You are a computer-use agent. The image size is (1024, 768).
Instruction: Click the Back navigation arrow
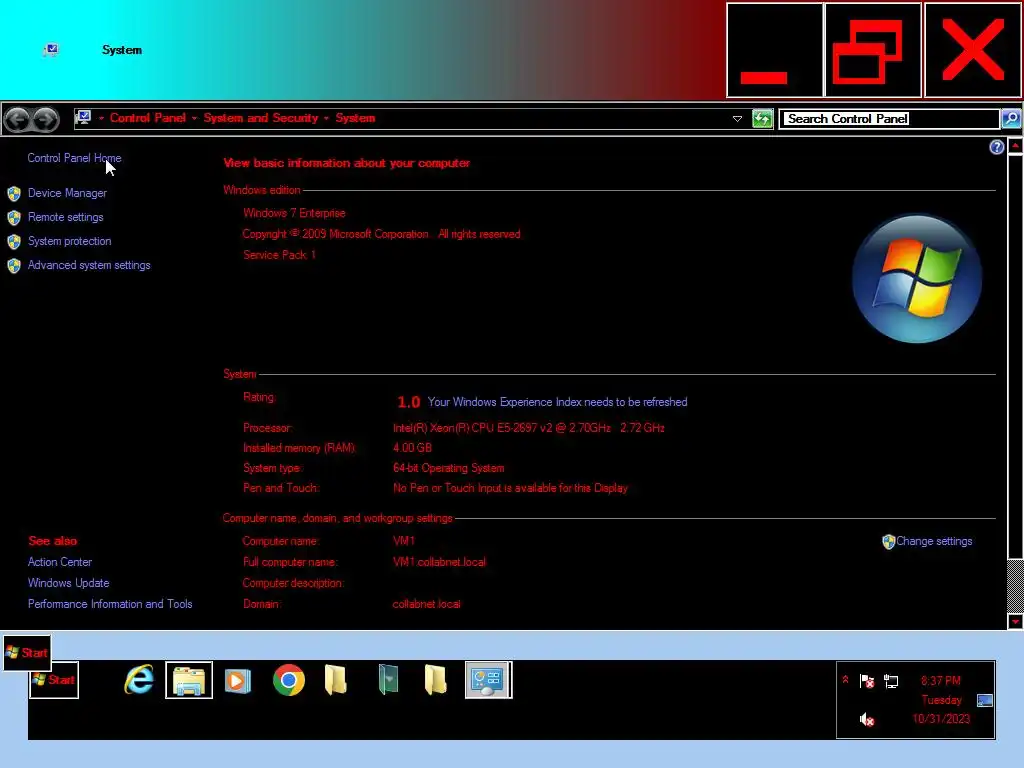[x=18, y=119]
